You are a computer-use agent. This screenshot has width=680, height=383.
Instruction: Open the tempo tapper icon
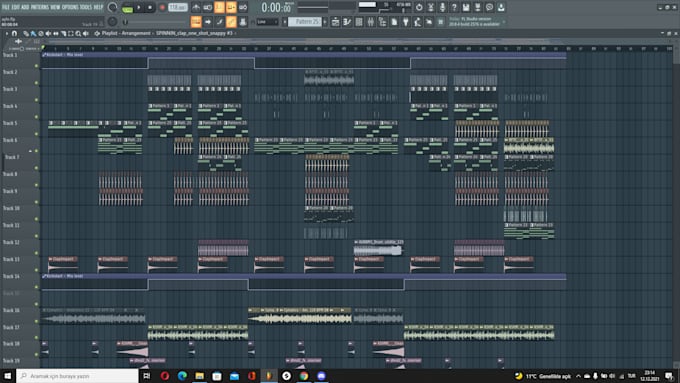click(x=417, y=22)
